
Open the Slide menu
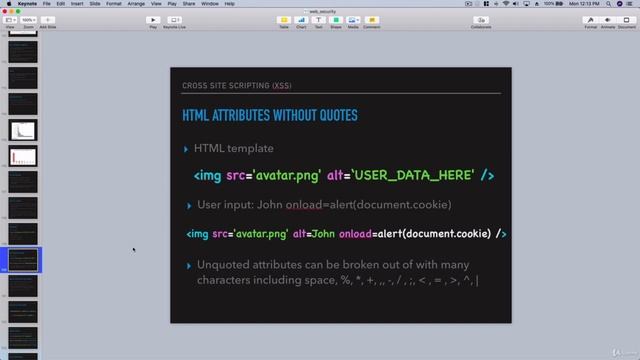pos(95,4)
